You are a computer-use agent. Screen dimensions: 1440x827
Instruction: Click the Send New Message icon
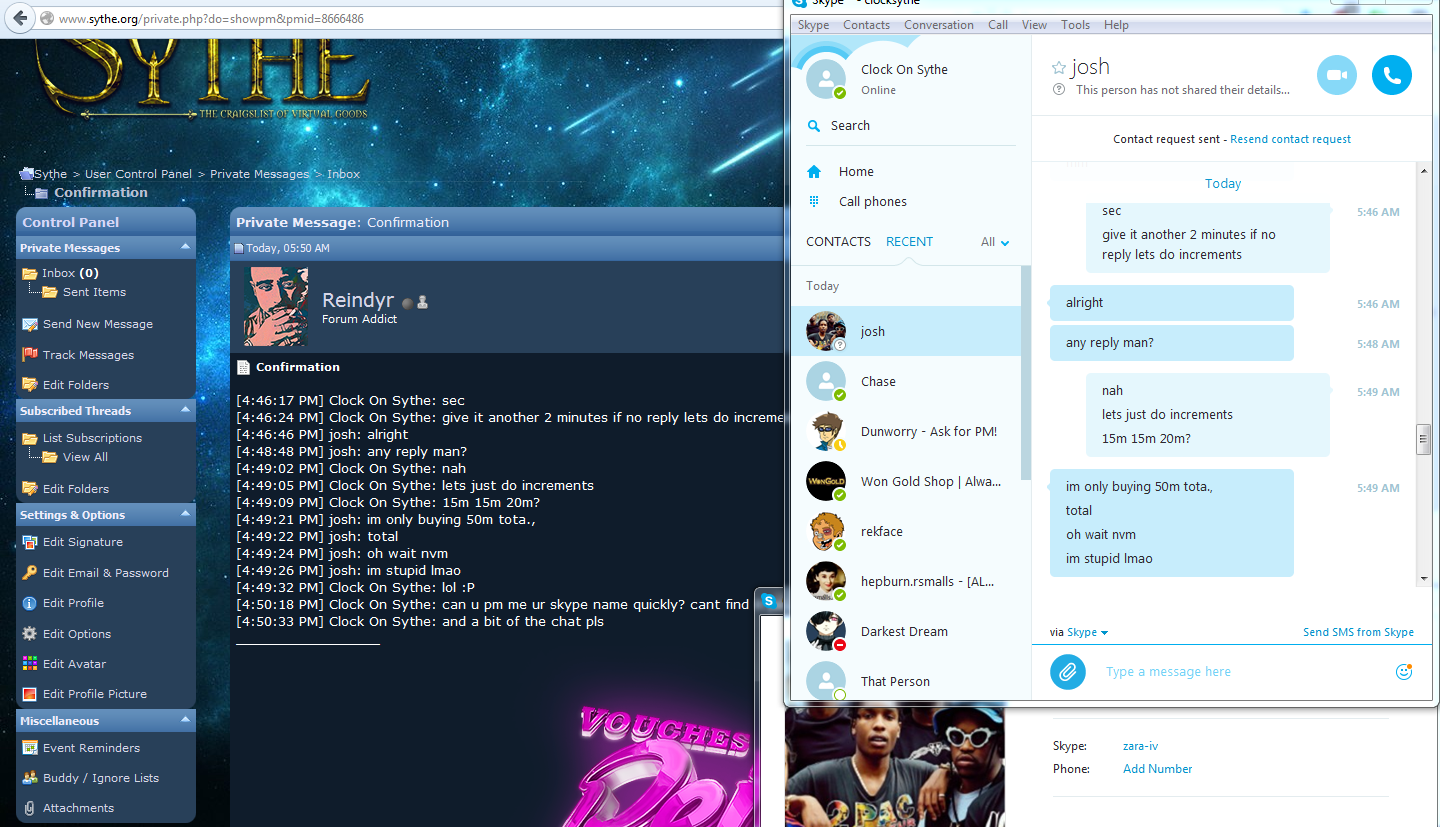coord(30,324)
